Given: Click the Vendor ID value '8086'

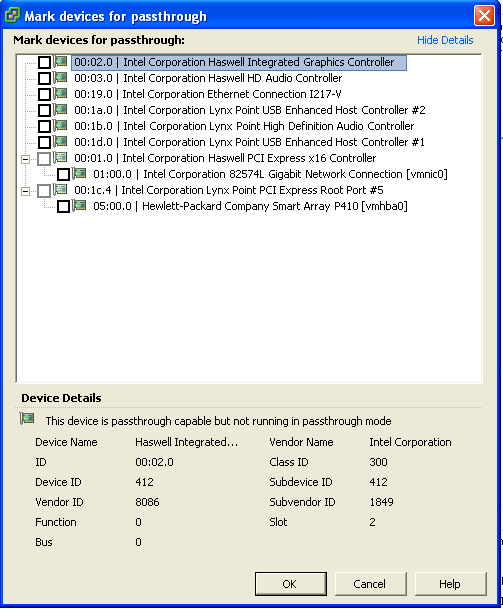Looking at the screenshot, I should (147, 502).
